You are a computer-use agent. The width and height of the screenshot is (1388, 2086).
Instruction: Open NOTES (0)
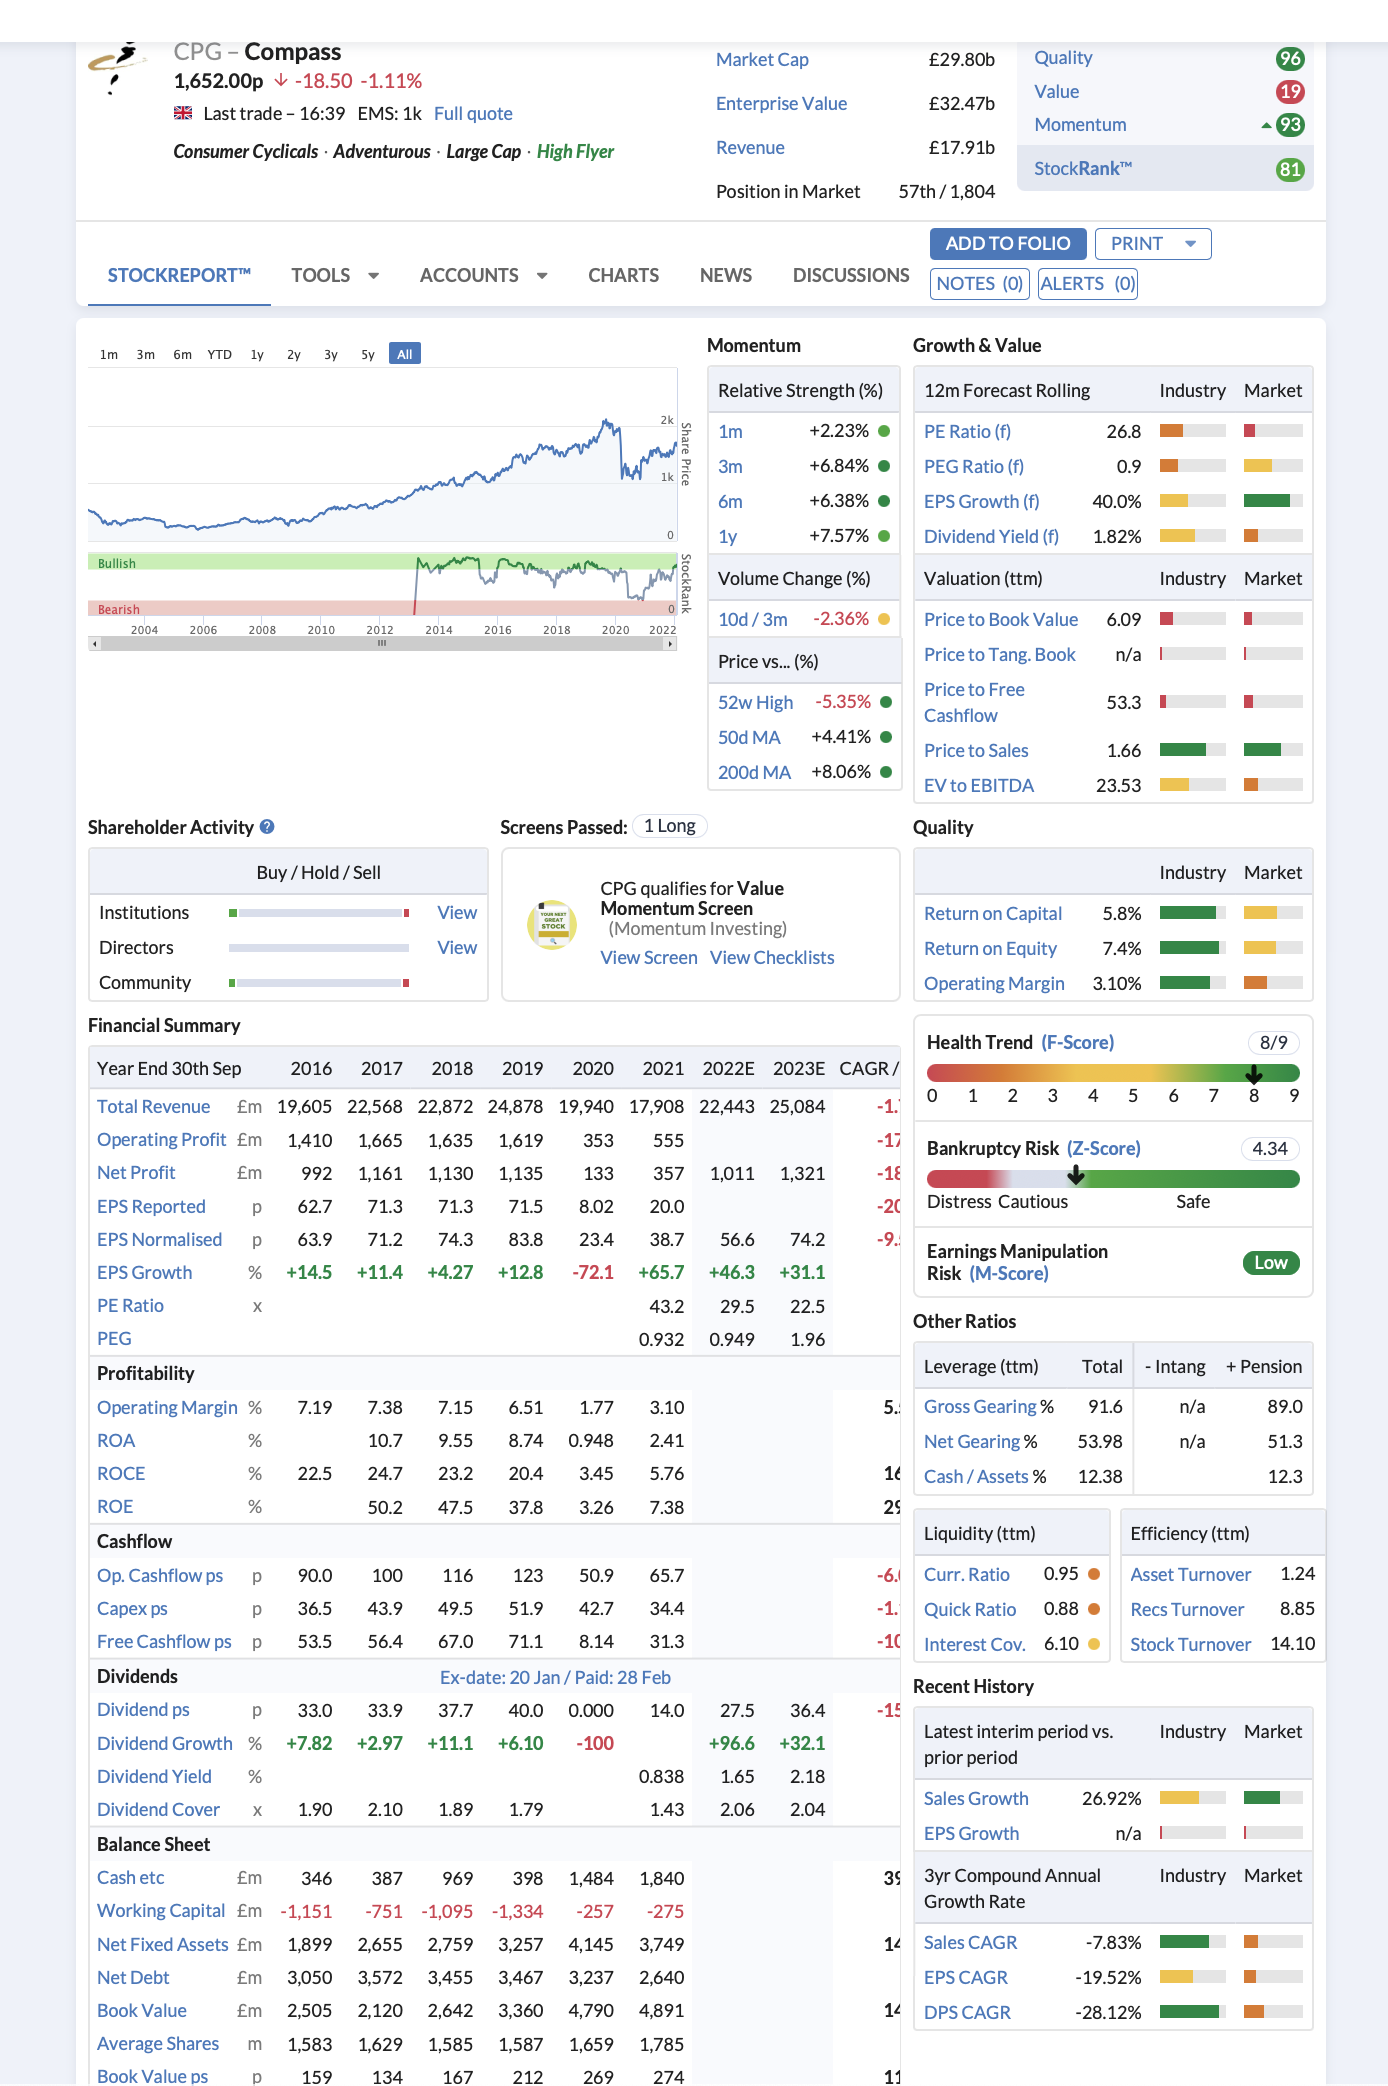point(980,284)
